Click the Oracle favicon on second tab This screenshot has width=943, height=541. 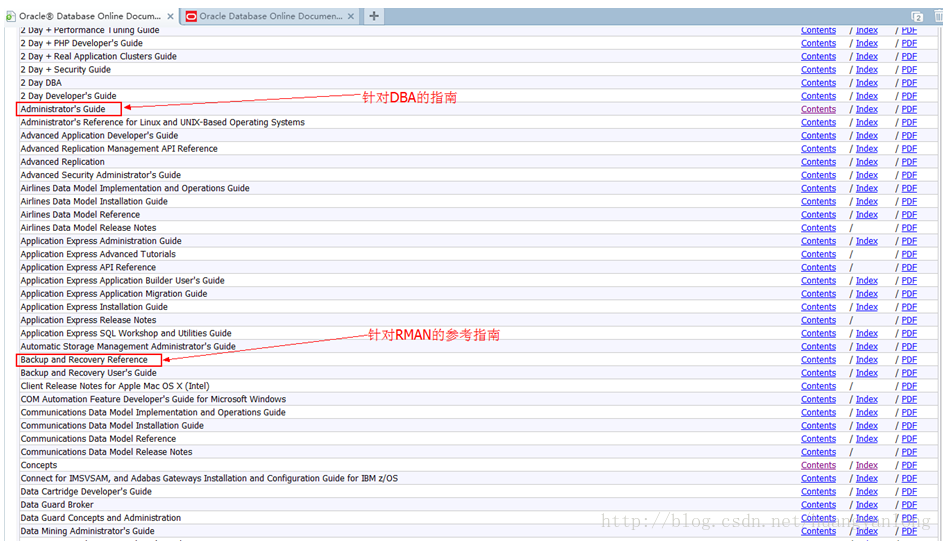click(x=191, y=16)
